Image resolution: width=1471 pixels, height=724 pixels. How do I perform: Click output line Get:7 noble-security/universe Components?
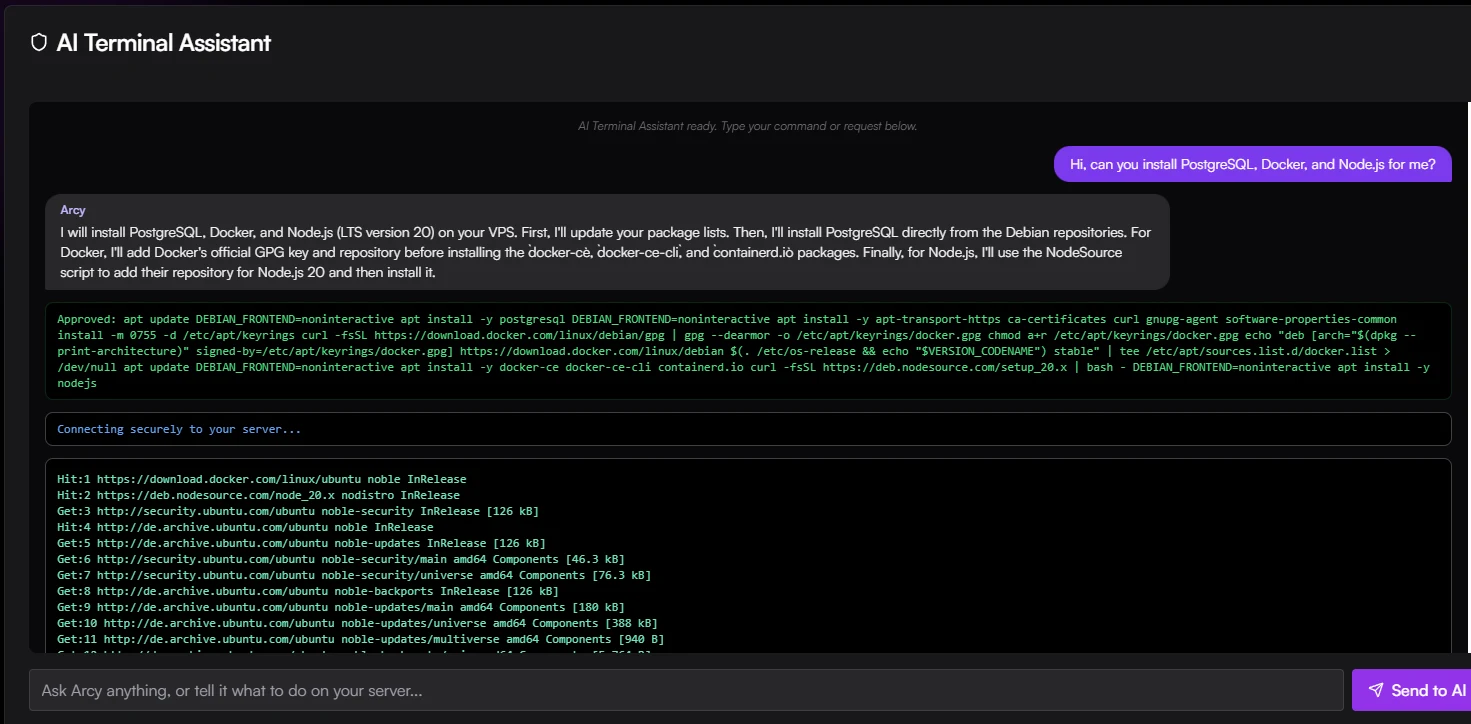point(354,575)
